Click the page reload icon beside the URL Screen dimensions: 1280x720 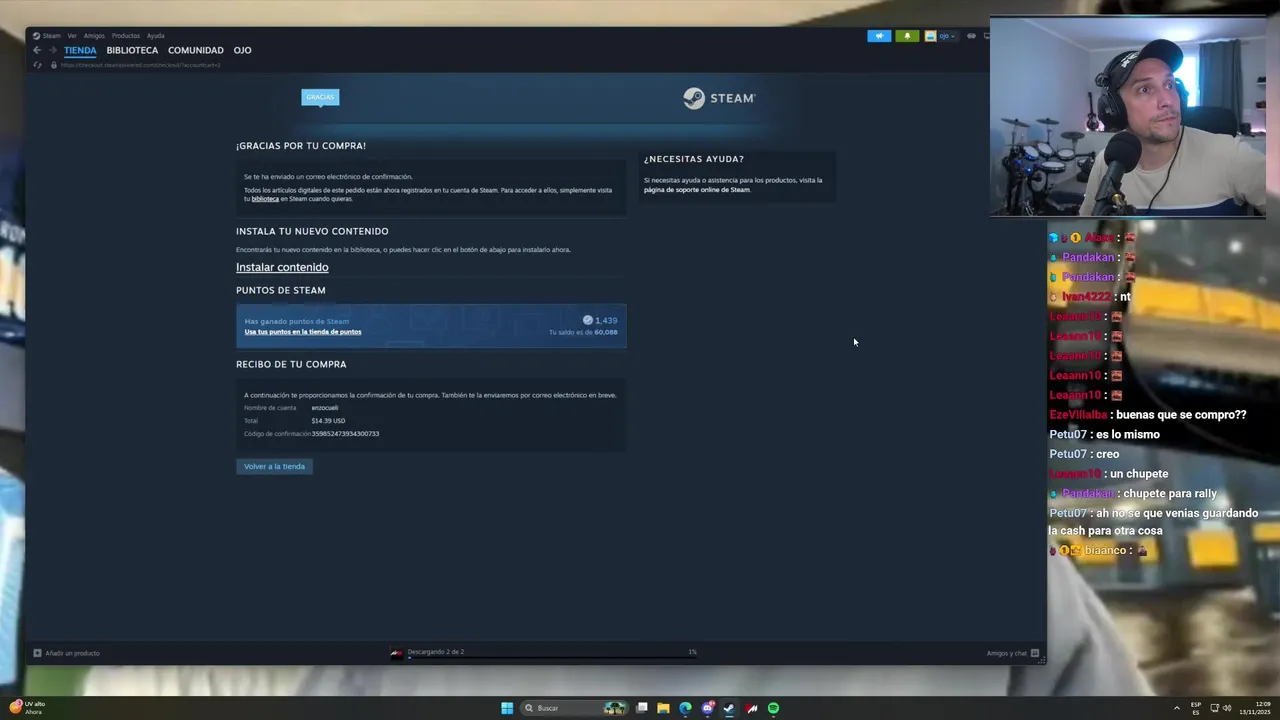(38, 65)
